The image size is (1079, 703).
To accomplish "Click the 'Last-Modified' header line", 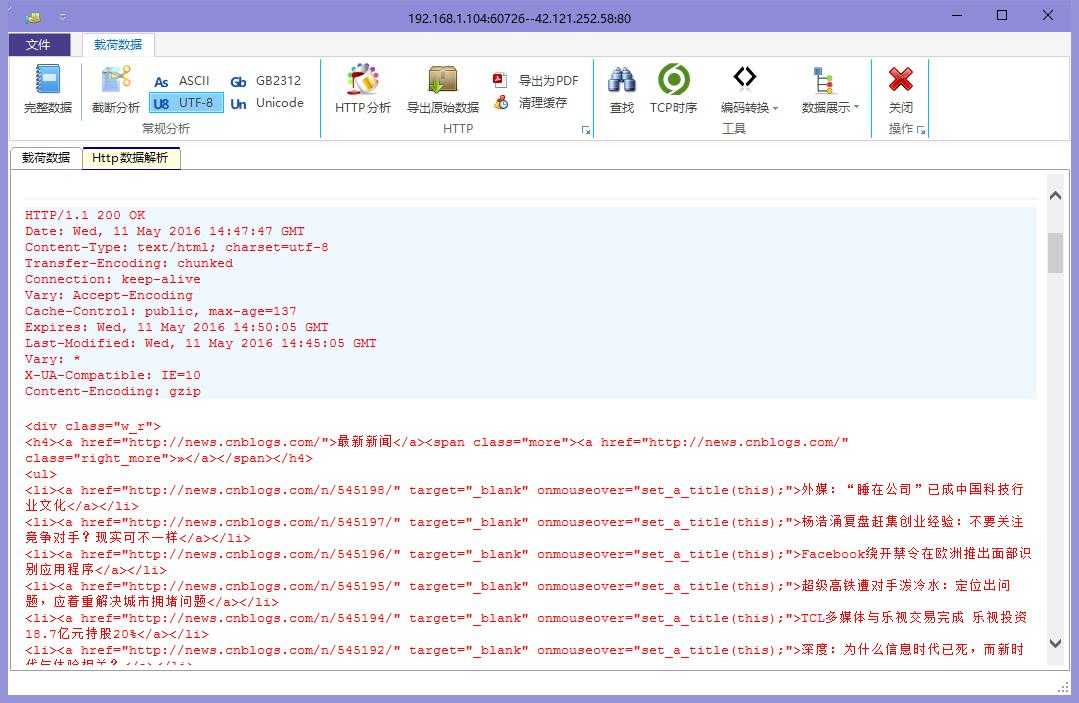I will 201,343.
